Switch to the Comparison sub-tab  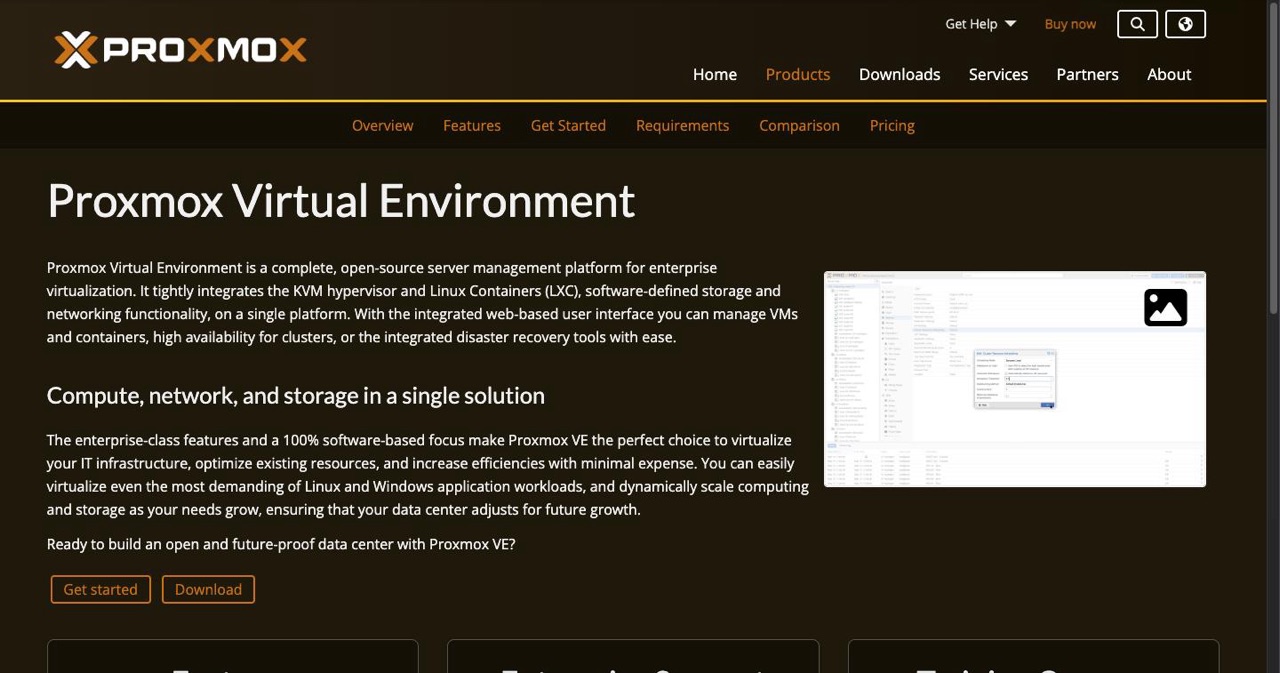[799, 125]
